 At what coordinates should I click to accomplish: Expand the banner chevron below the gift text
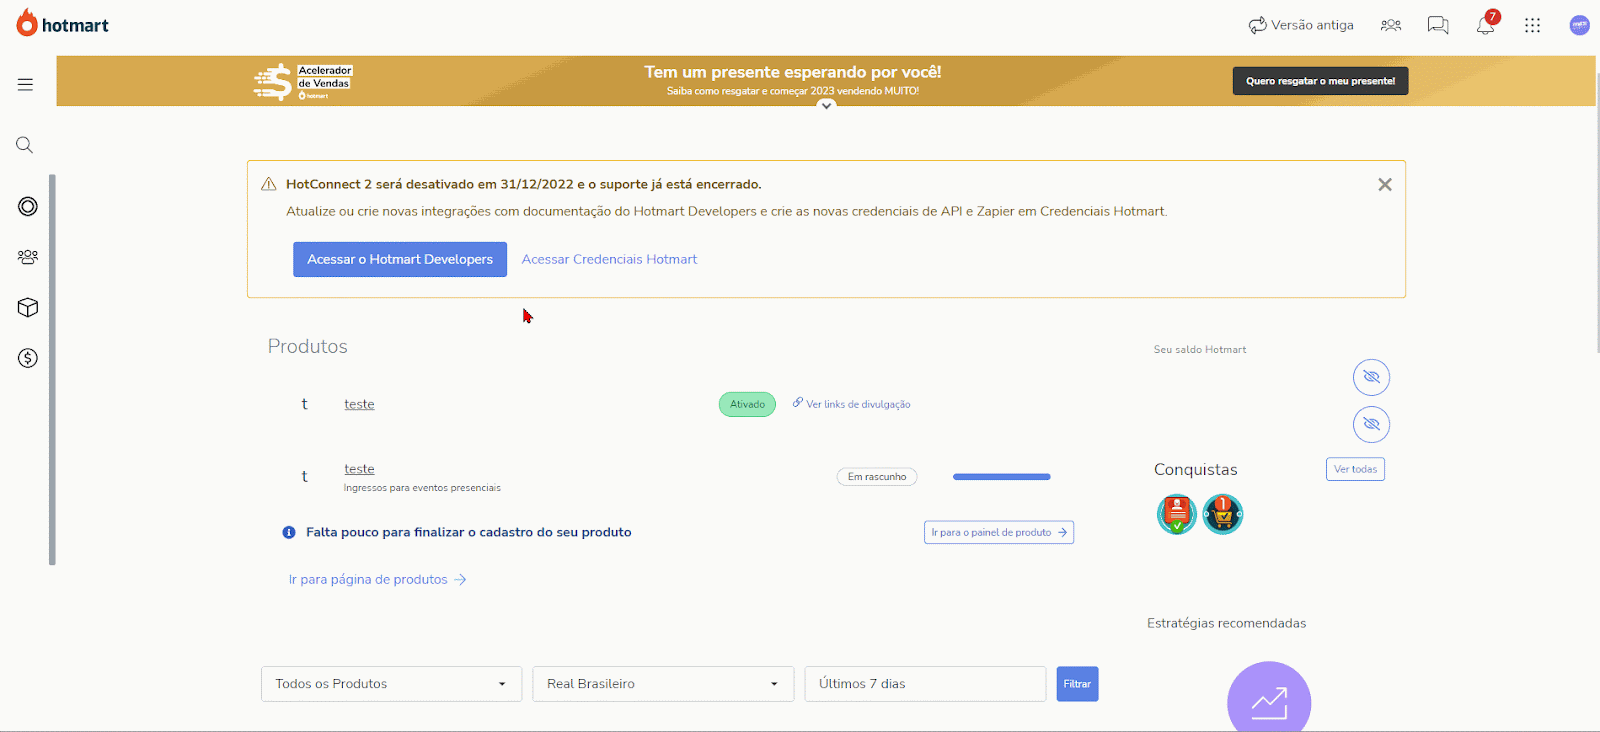(826, 105)
